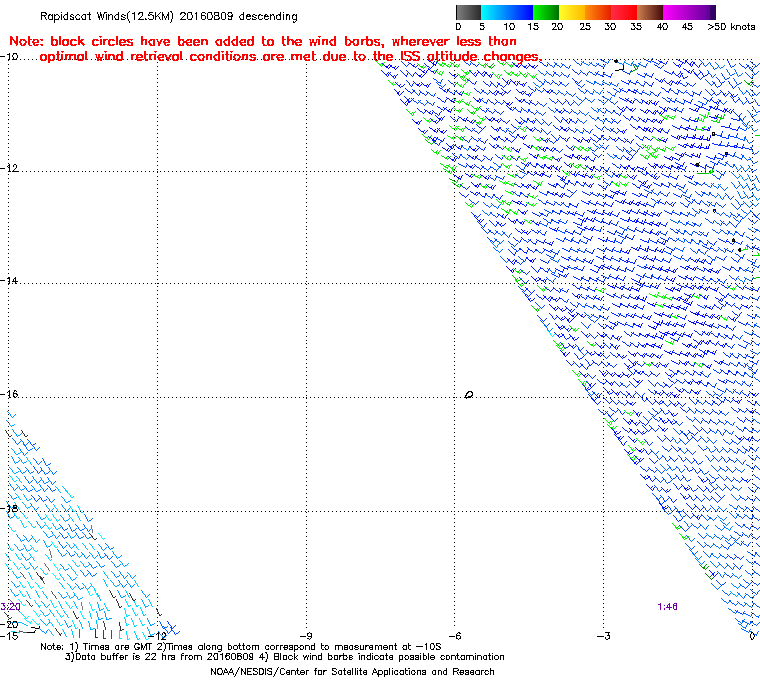The image size is (760, 688).
Task: Click the purple '3:20' swath time label
Action: click(10, 607)
